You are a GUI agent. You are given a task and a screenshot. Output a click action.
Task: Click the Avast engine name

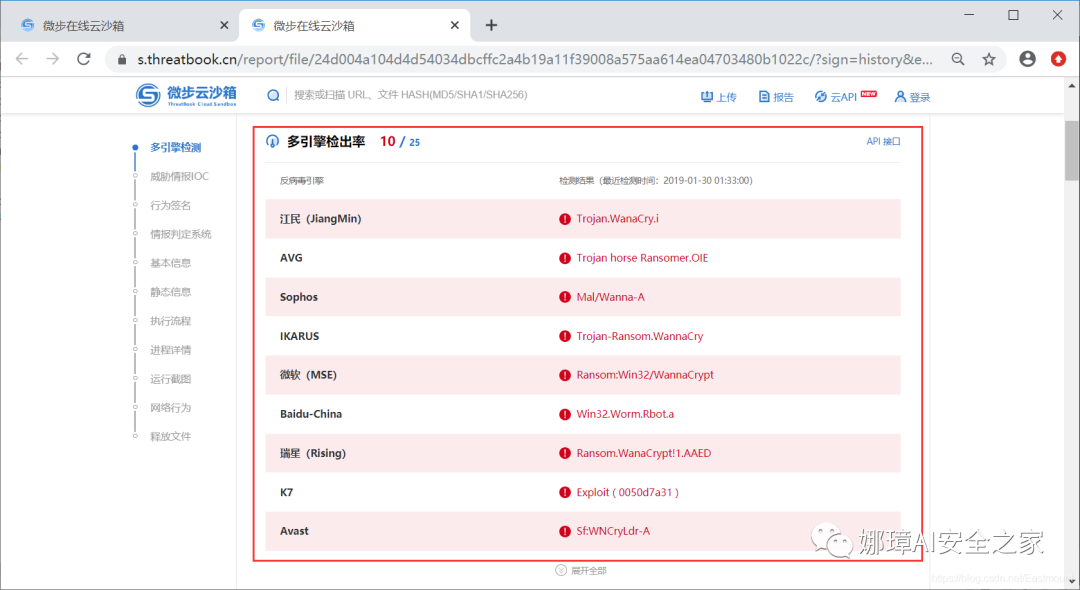coord(294,531)
